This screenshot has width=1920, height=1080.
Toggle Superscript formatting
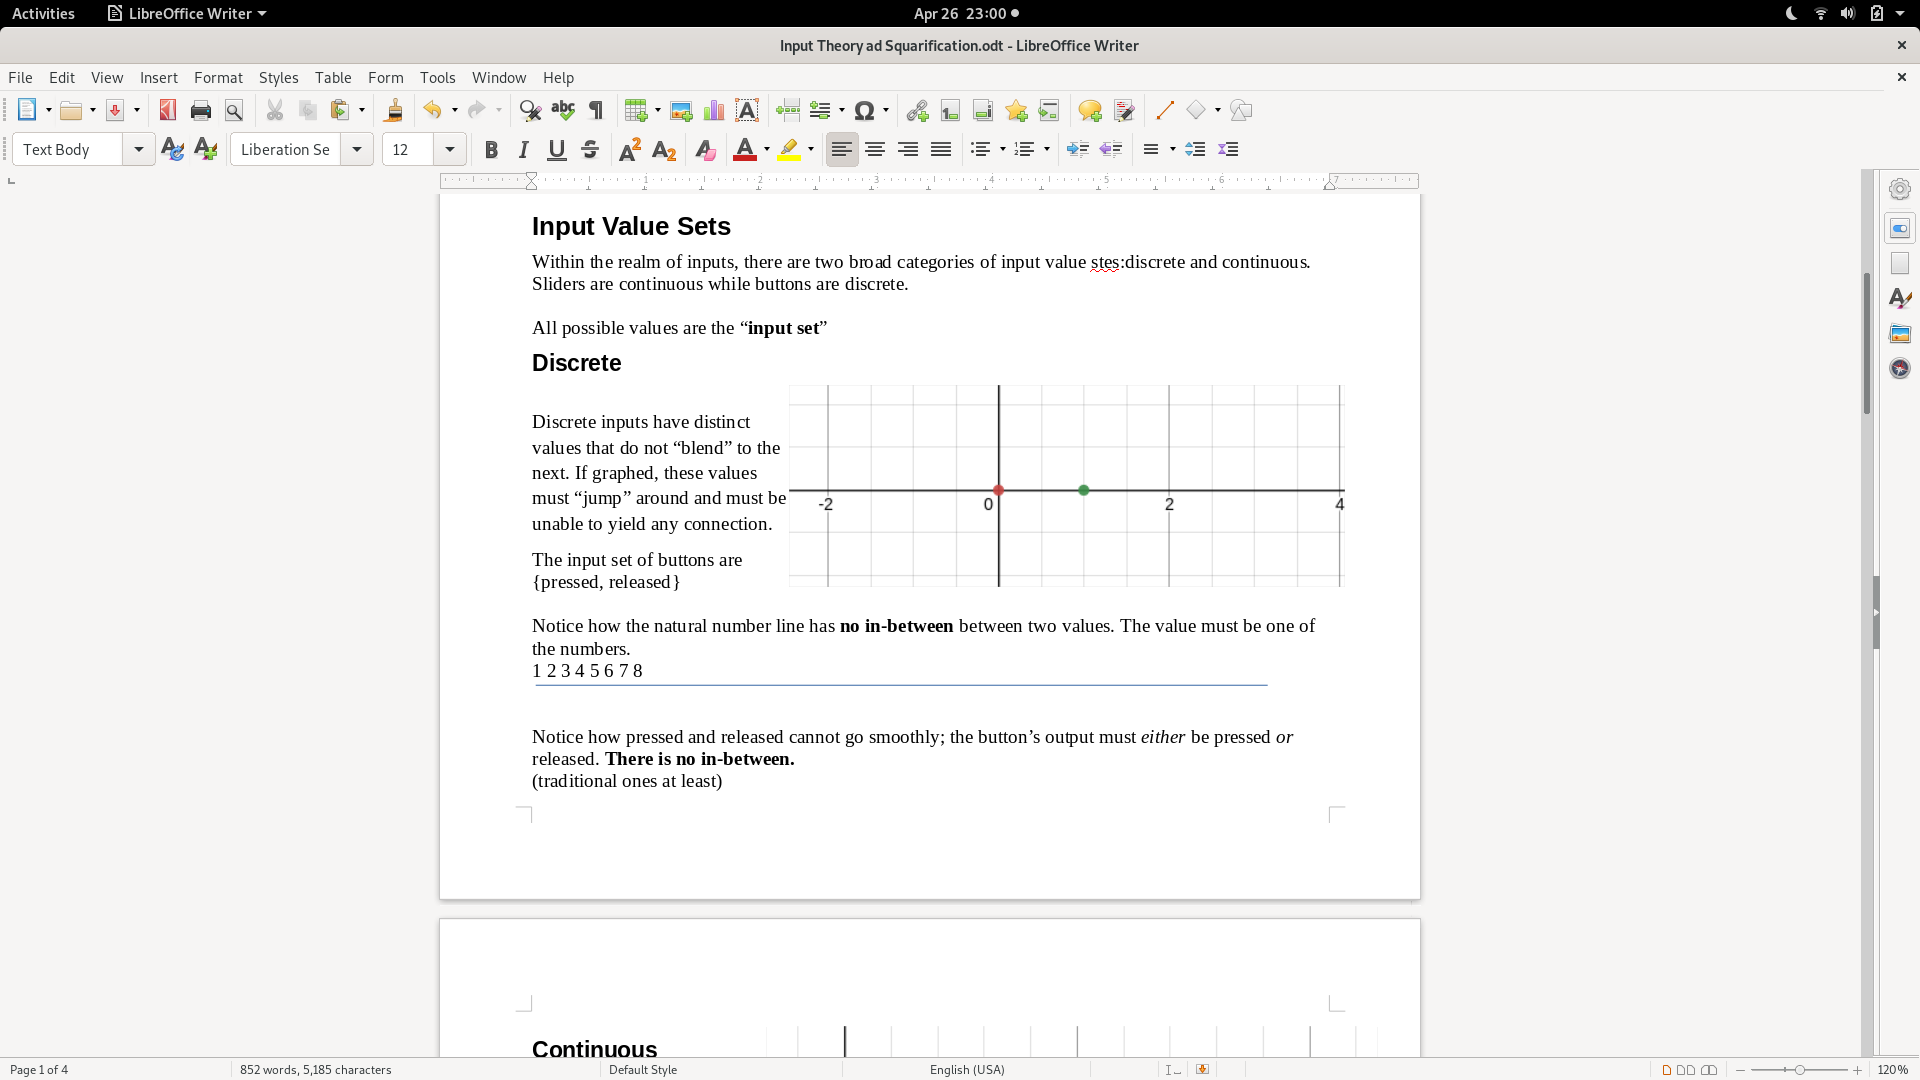(630, 150)
